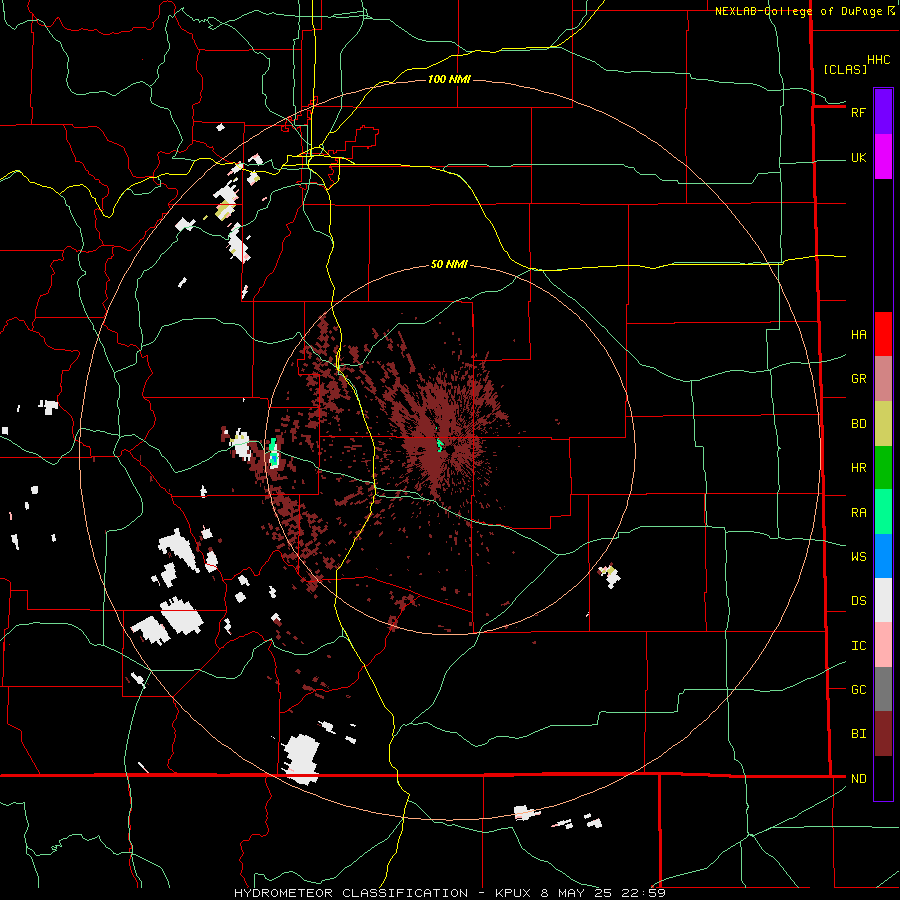Click the BI brown legend swatch
The width and height of the screenshot is (900, 900).
tap(883, 734)
